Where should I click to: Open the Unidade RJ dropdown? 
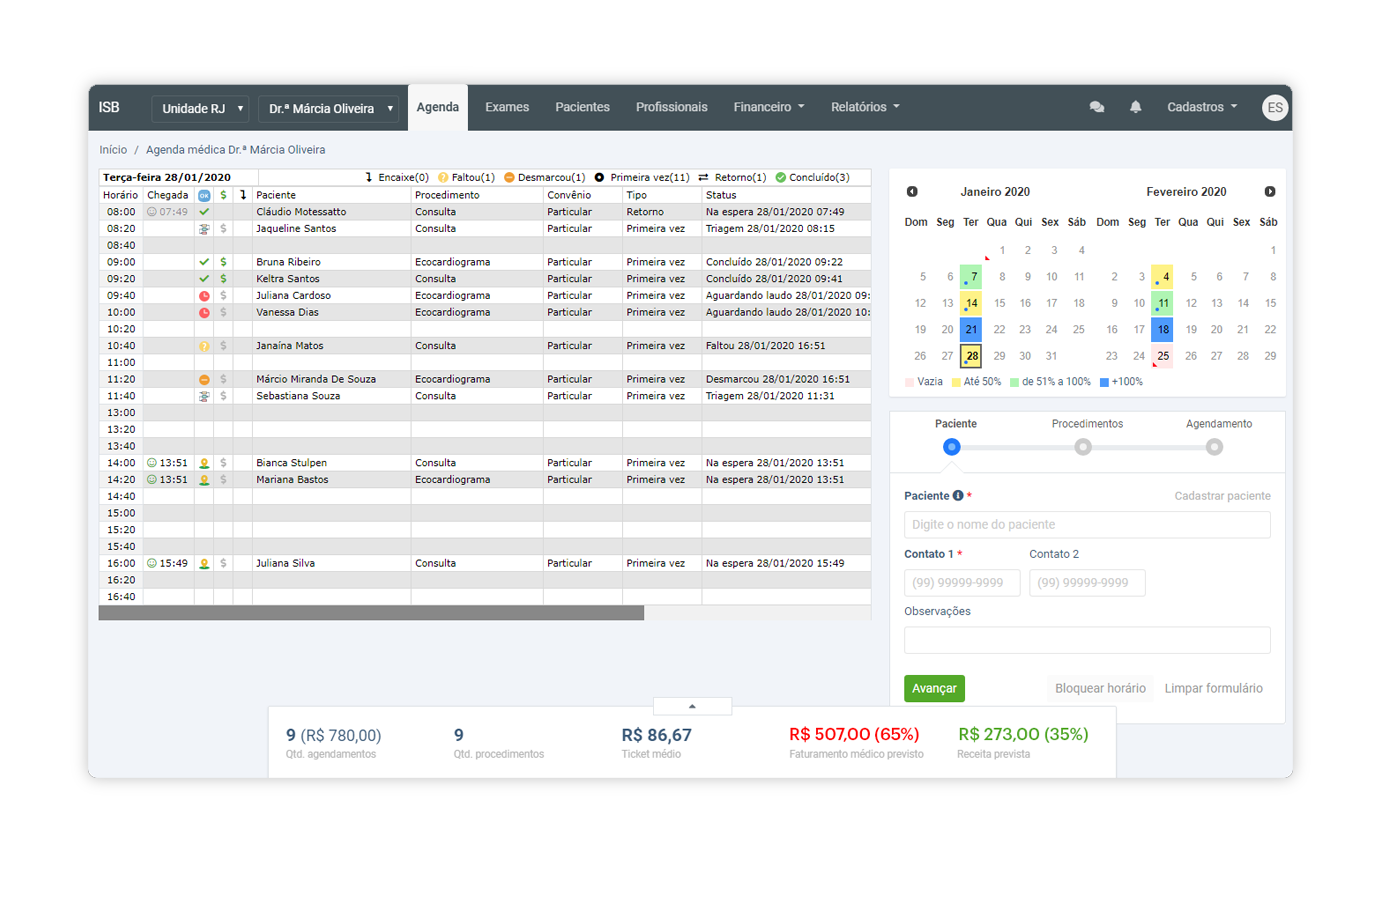tap(201, 108)
